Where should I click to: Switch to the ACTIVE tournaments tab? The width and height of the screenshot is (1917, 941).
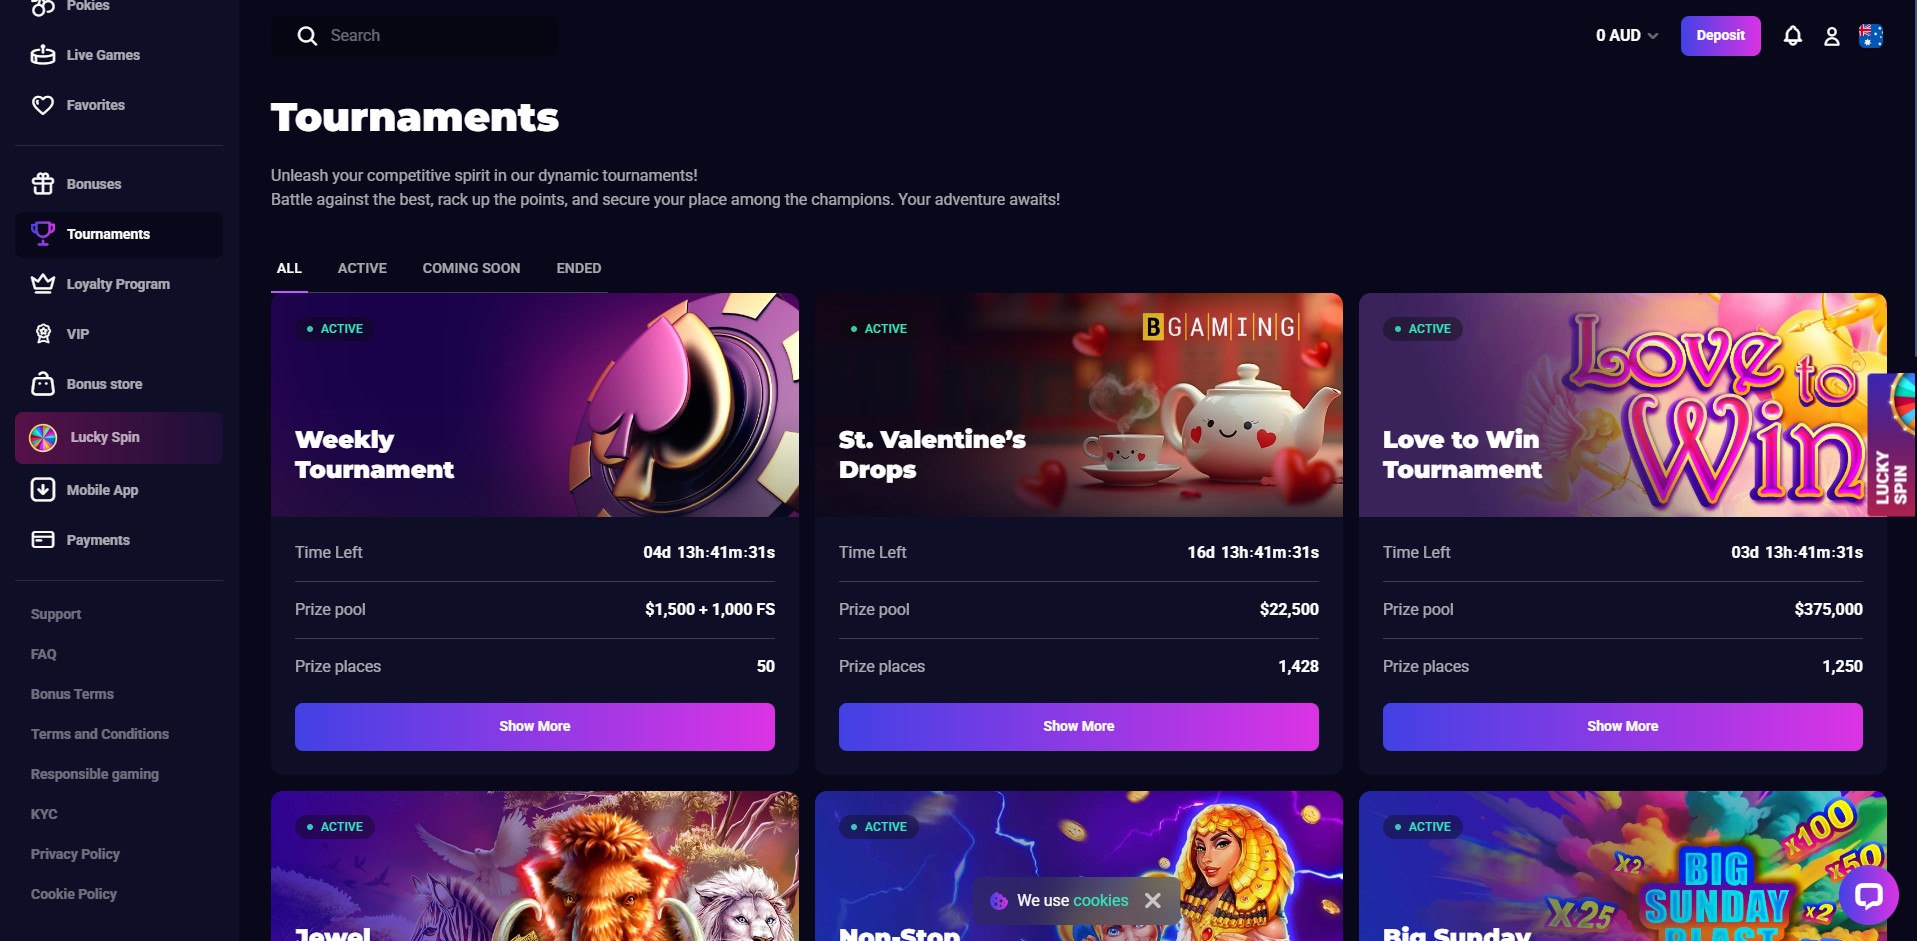point(362,268)
